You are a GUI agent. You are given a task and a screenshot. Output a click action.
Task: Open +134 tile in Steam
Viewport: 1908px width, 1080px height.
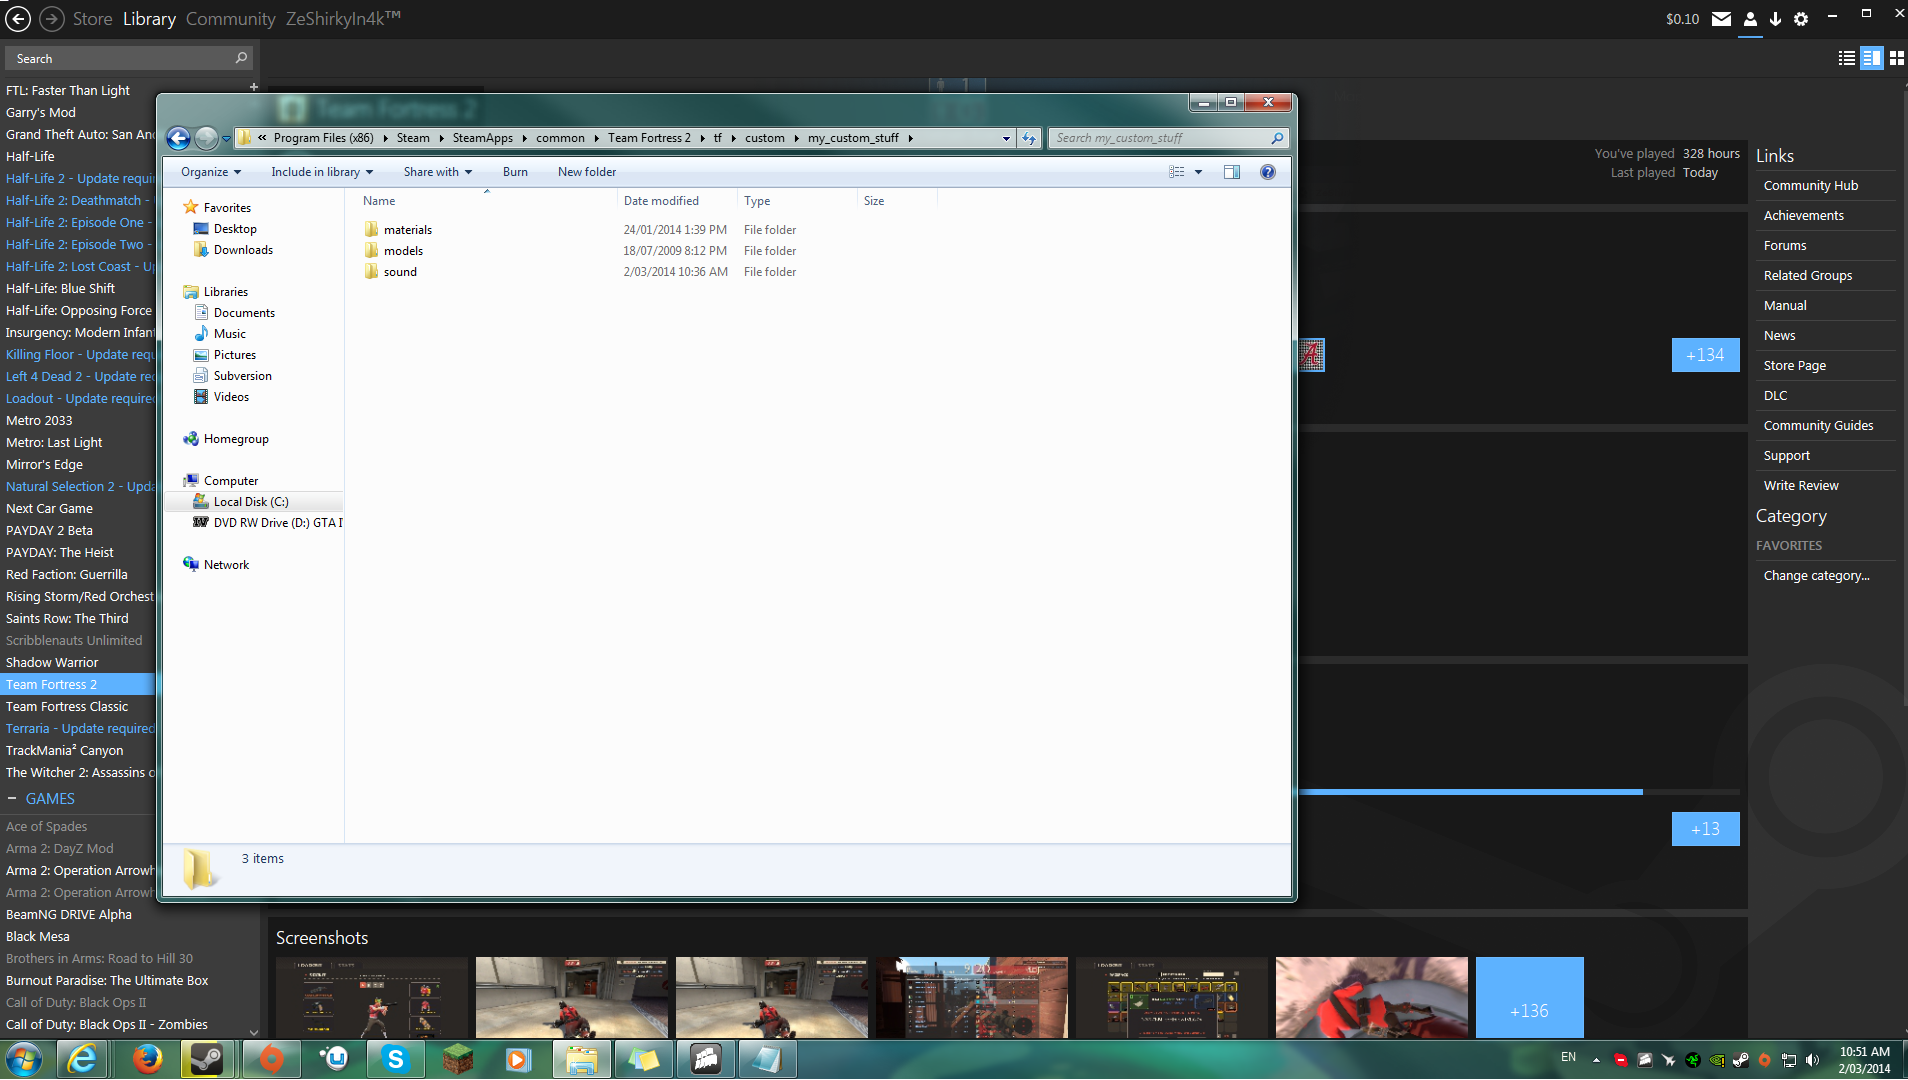coord(1705,355)
